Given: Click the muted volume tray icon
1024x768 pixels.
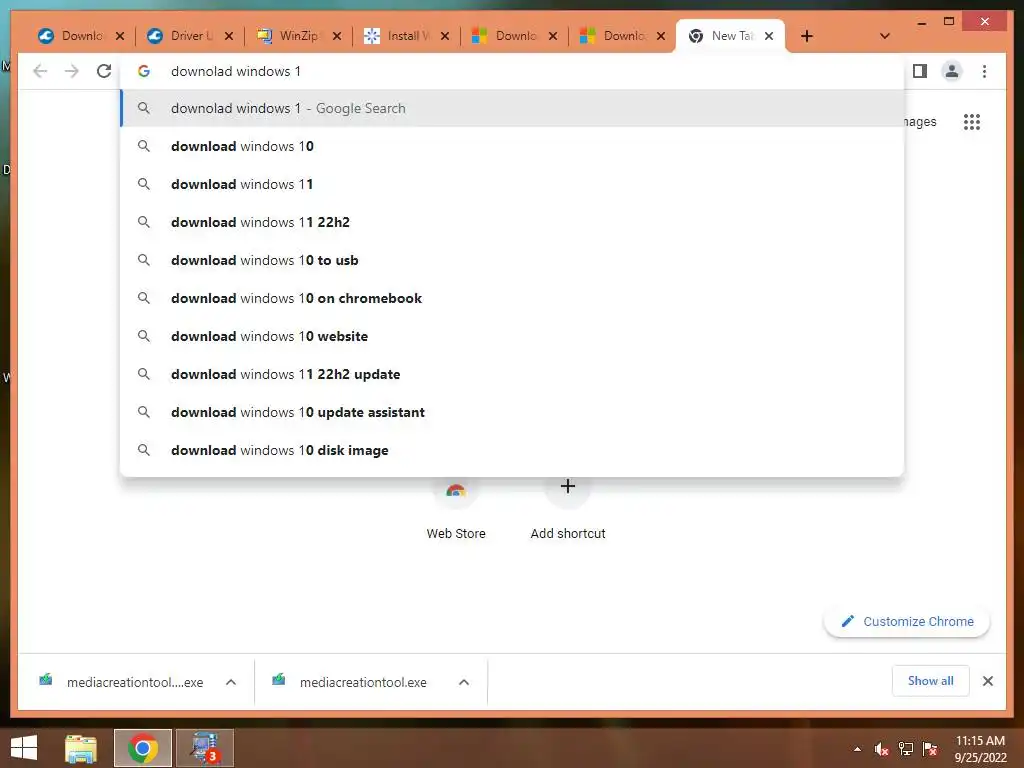Looking at the screenshot, I should click(881, 749).
